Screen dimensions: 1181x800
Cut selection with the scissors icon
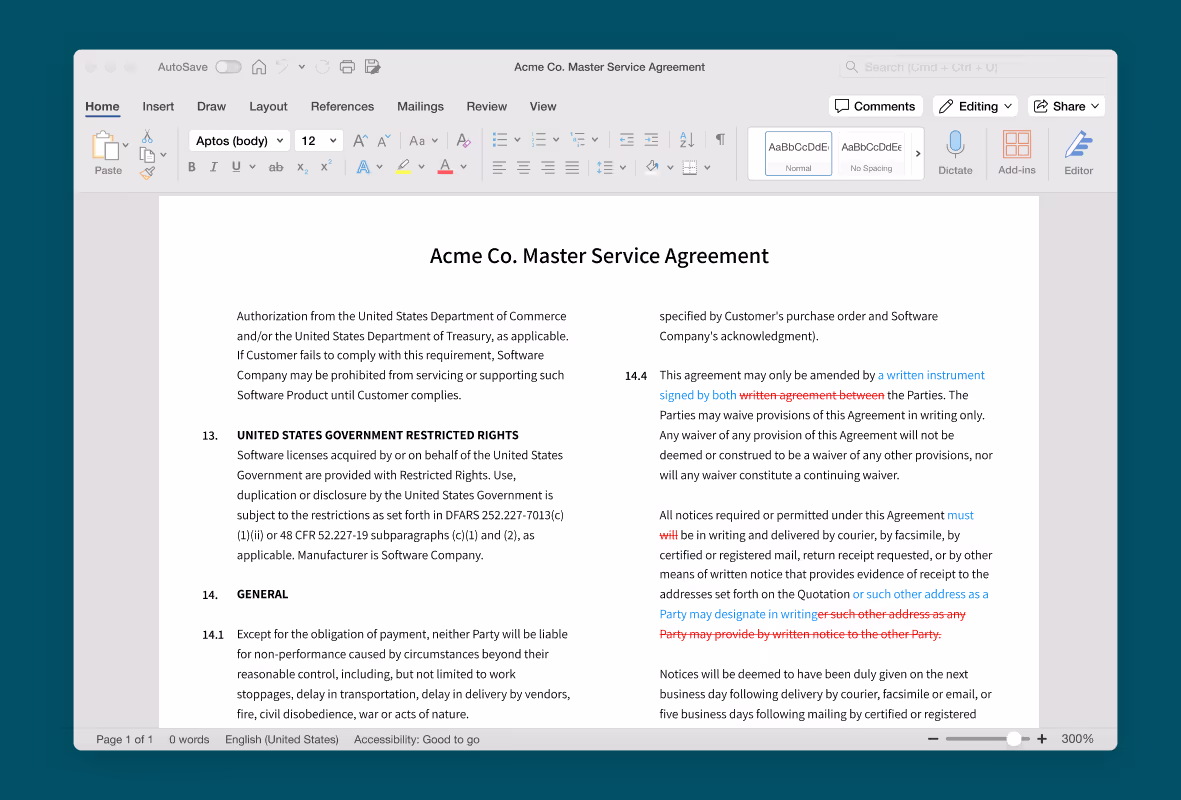click(148, 136)
